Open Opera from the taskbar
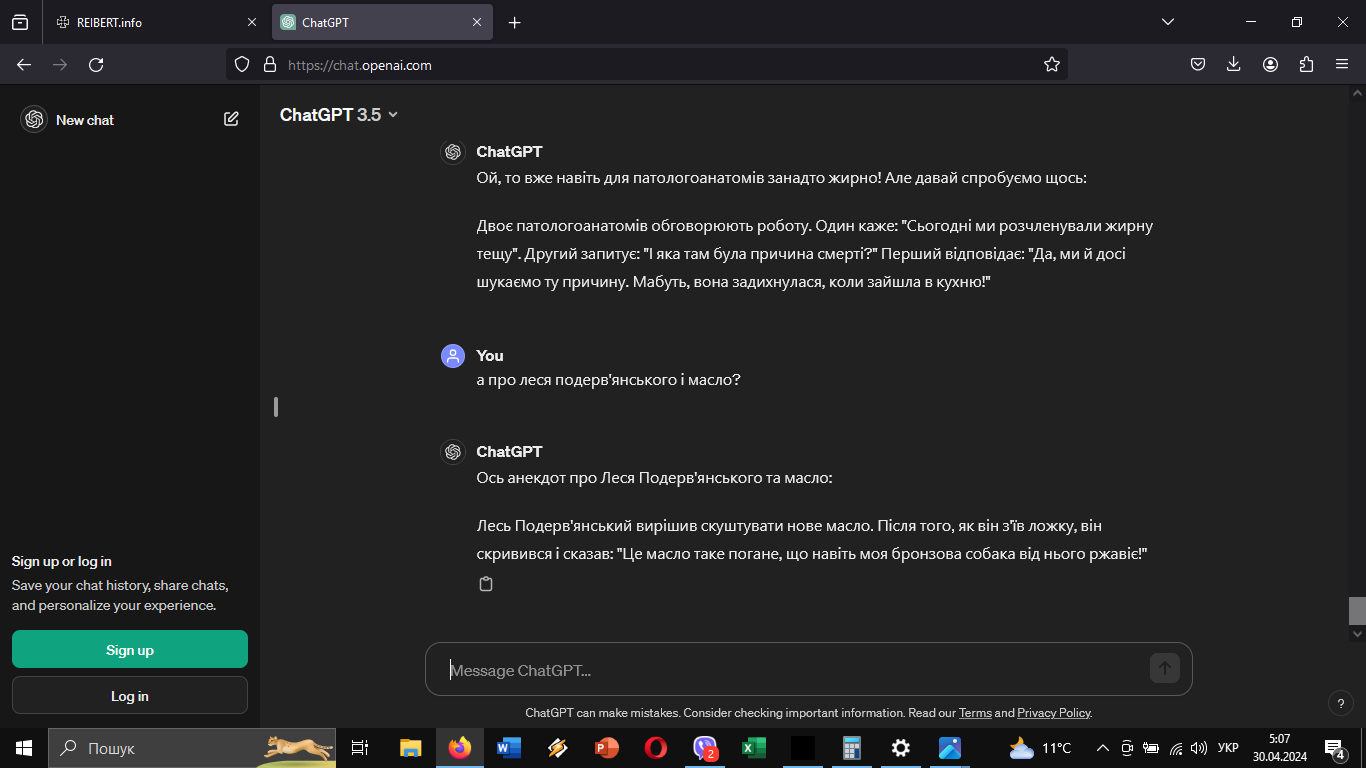The image size is (1366, 768). pos(656,748)
